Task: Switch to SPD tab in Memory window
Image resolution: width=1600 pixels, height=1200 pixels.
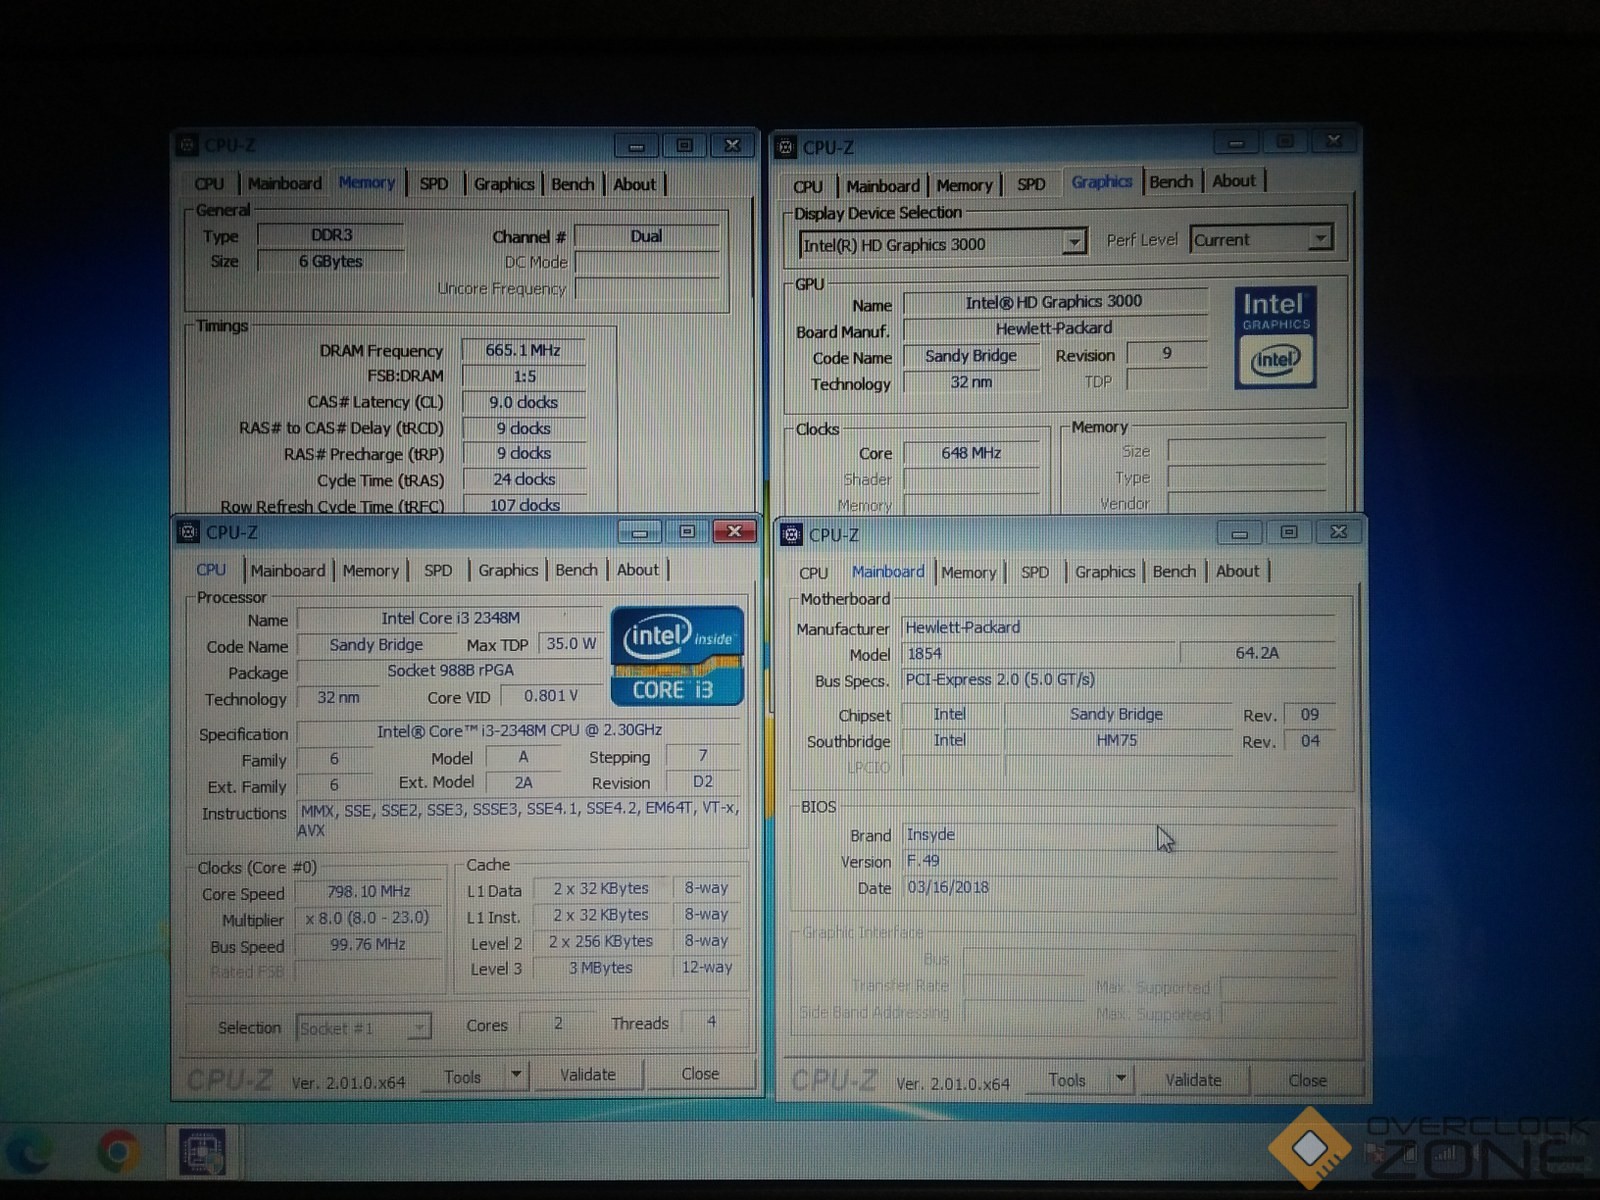Action: 434,184
